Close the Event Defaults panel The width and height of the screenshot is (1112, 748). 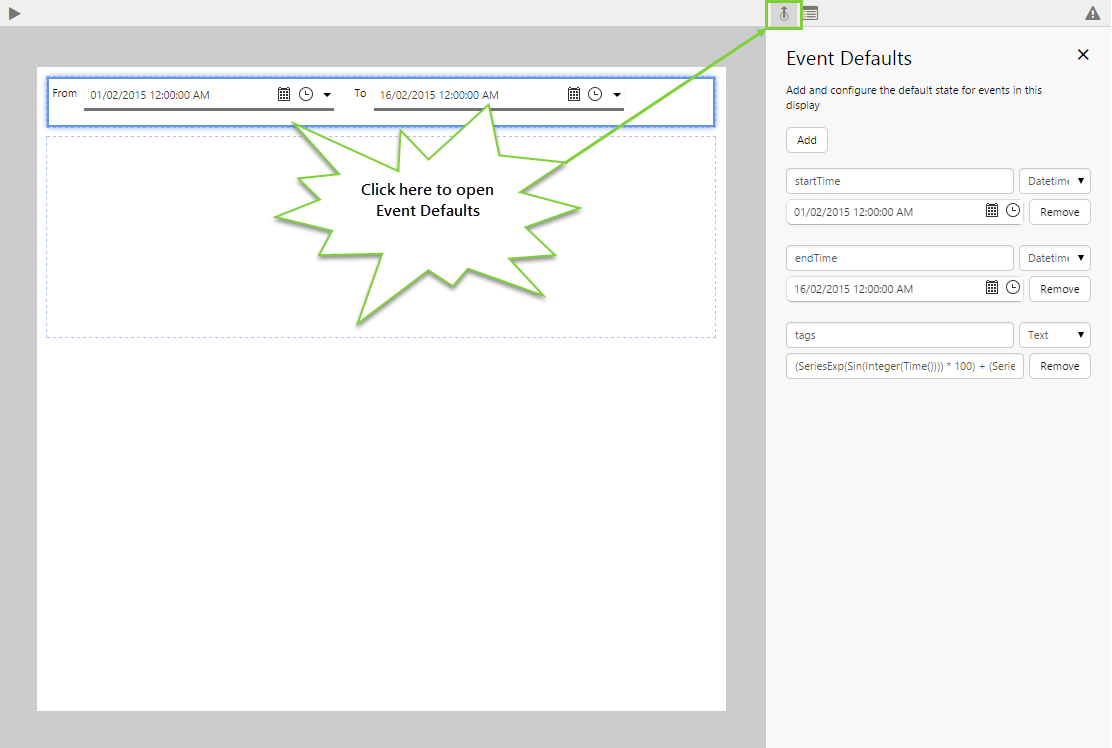tap(1083, 55)
